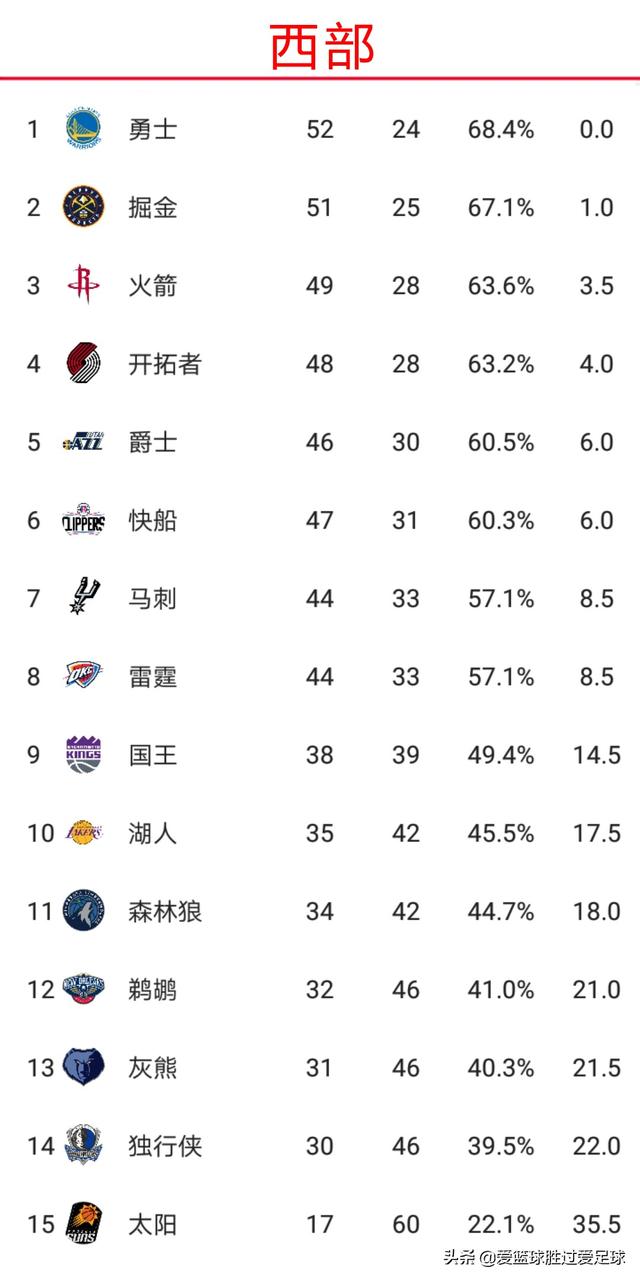Click the Phoenix Suns logo
Viewport: 640px width, 1280px height.
84,1223
